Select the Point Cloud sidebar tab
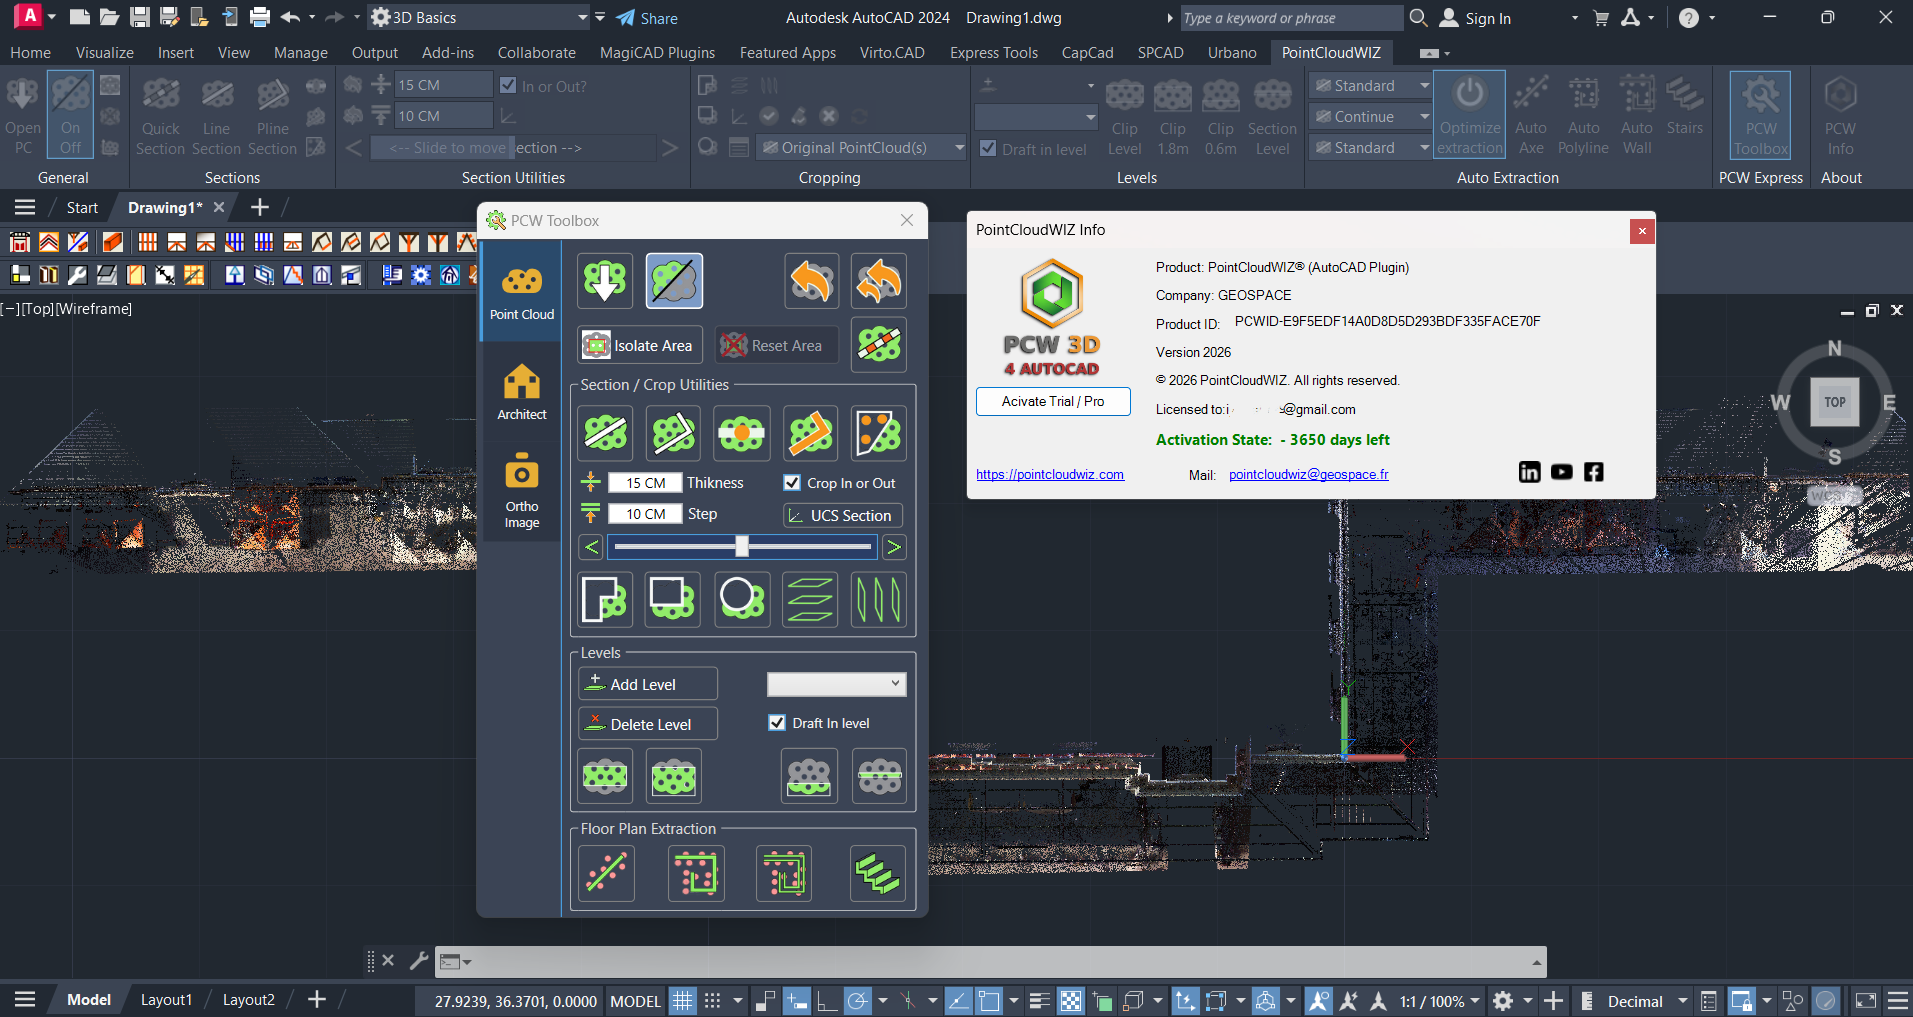1913x1017 pixels. point(521,292)
